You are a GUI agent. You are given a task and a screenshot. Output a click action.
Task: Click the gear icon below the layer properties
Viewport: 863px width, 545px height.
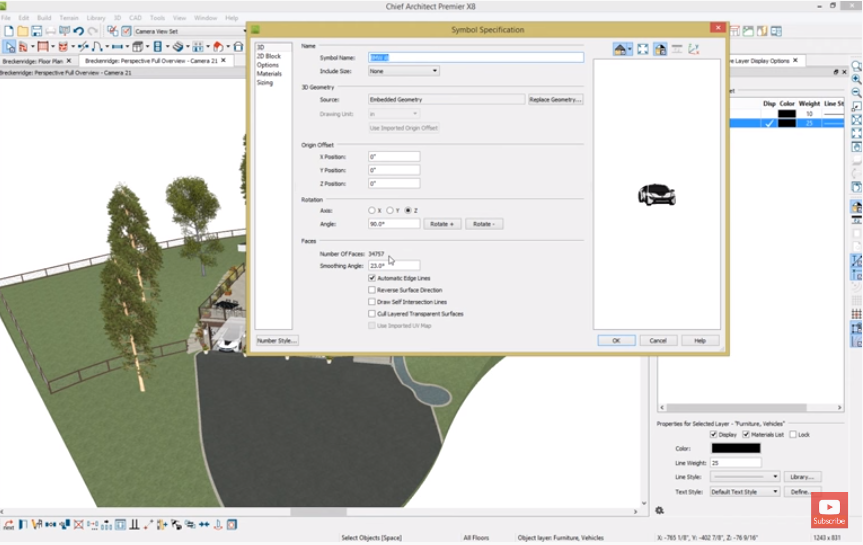660,510
